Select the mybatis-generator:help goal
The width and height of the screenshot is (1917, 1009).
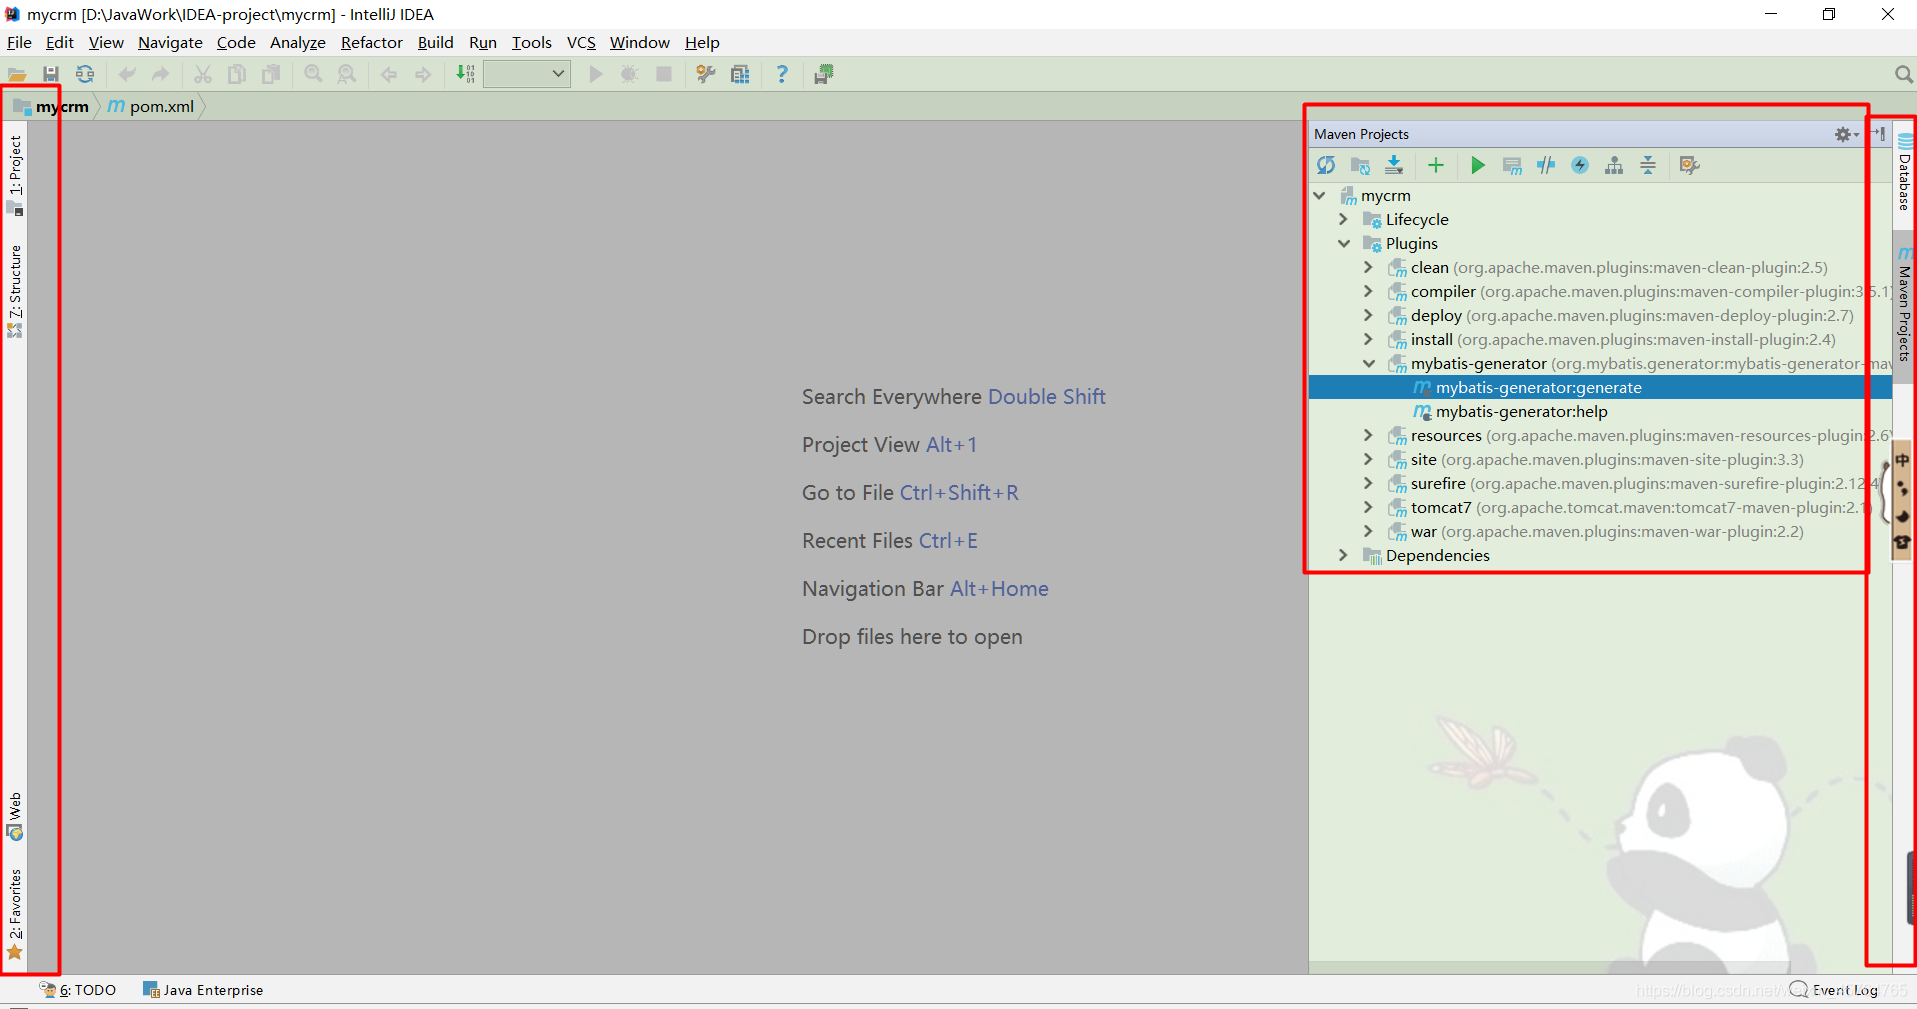[1600, 411]
